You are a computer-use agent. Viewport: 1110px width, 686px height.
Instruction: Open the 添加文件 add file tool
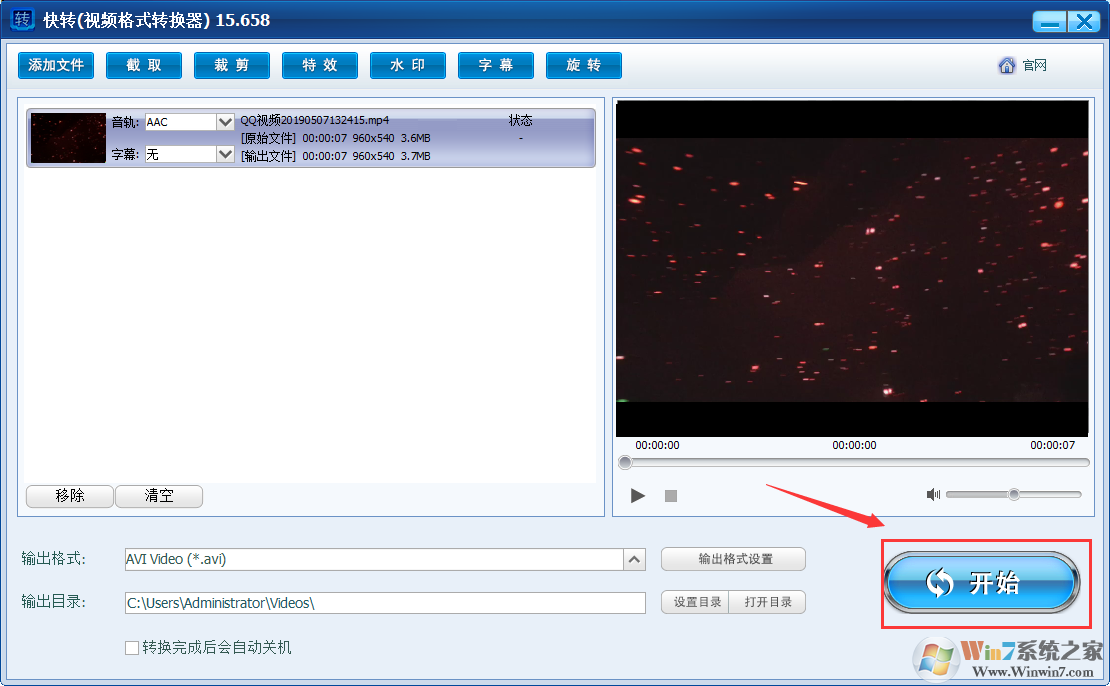pyautogui.click(x=55, y=65)
